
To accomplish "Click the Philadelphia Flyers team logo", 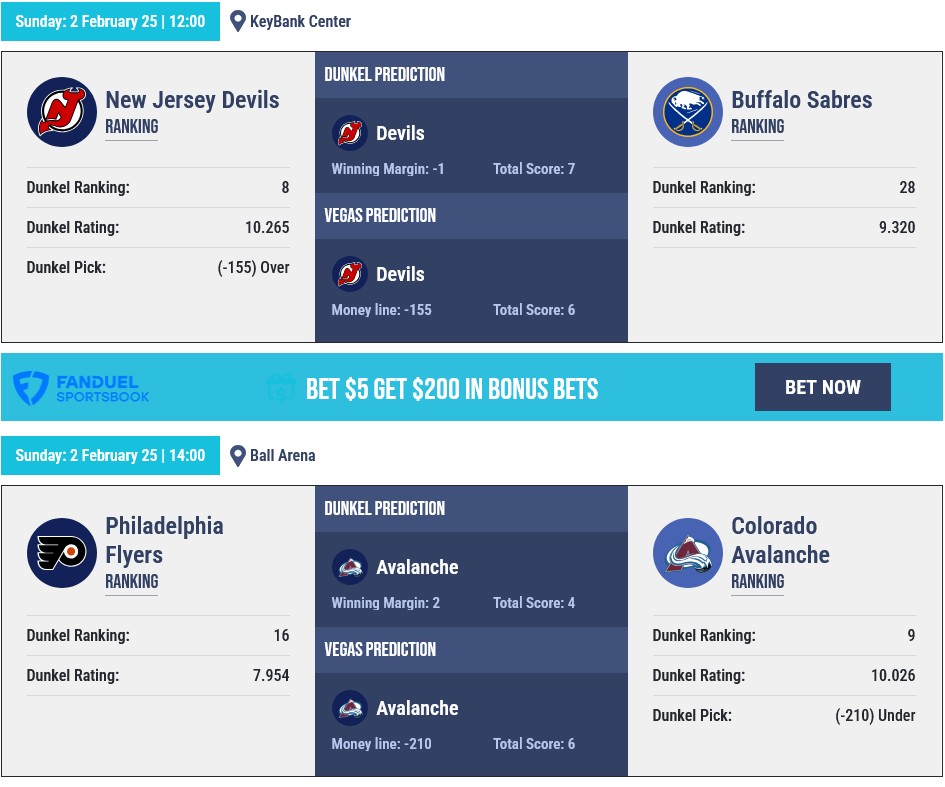I will pyautogui.click(x=62, y=553).
